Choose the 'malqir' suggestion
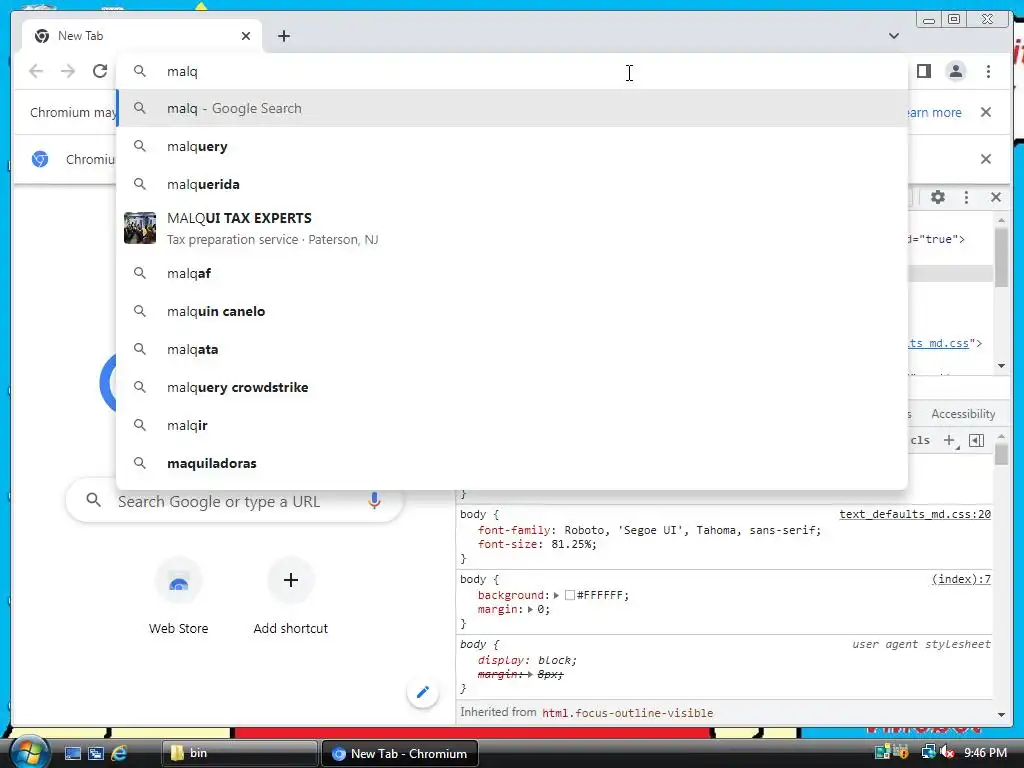The width and height of the screenshot is (1024, 768). (x=512, y=425)
